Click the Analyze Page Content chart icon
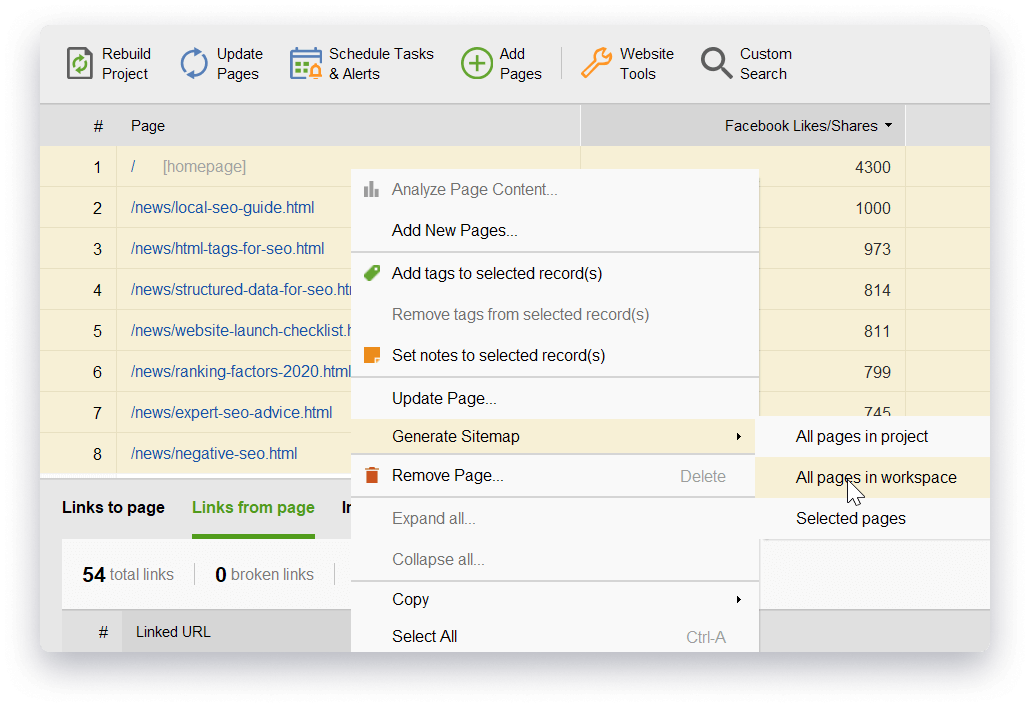The image size is (1030, 707). pyautogui.click(x=371, y=189)
